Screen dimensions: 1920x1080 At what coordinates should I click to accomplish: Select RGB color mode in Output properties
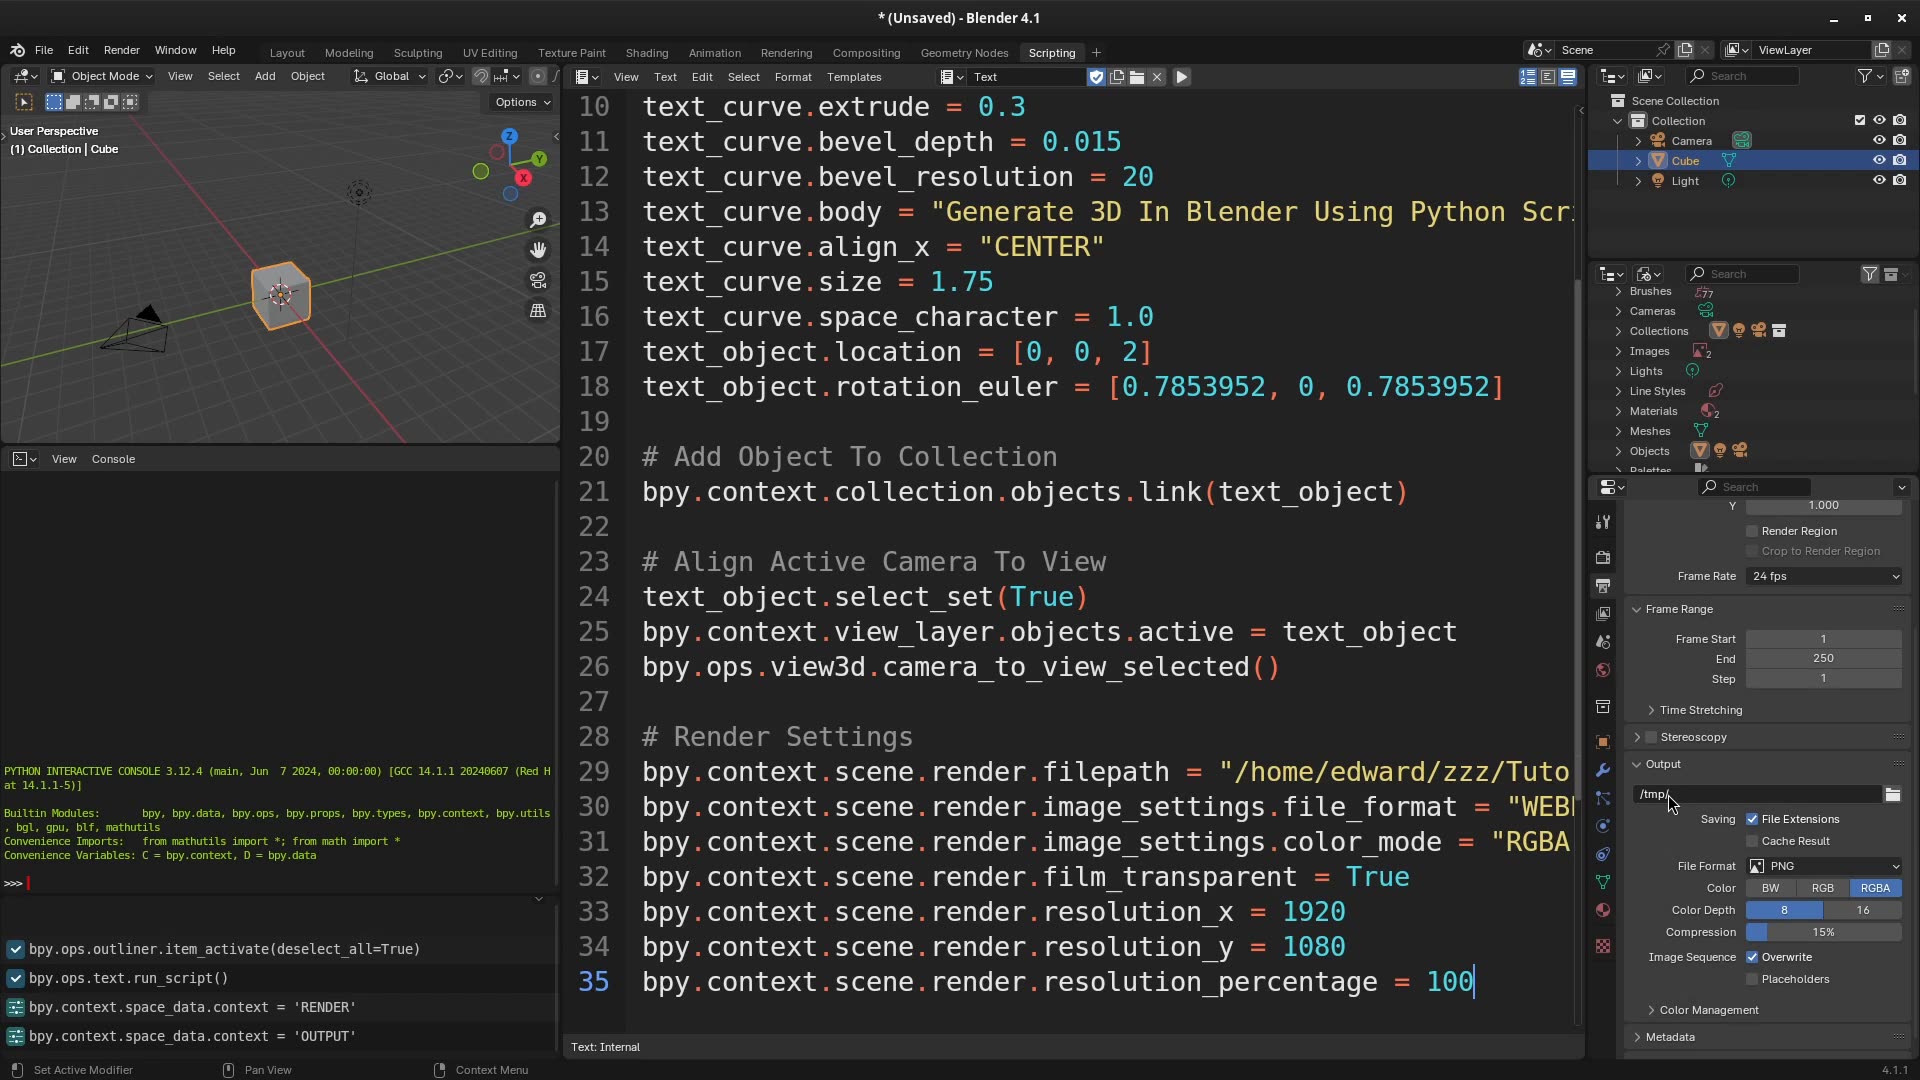click(1823, 888)
